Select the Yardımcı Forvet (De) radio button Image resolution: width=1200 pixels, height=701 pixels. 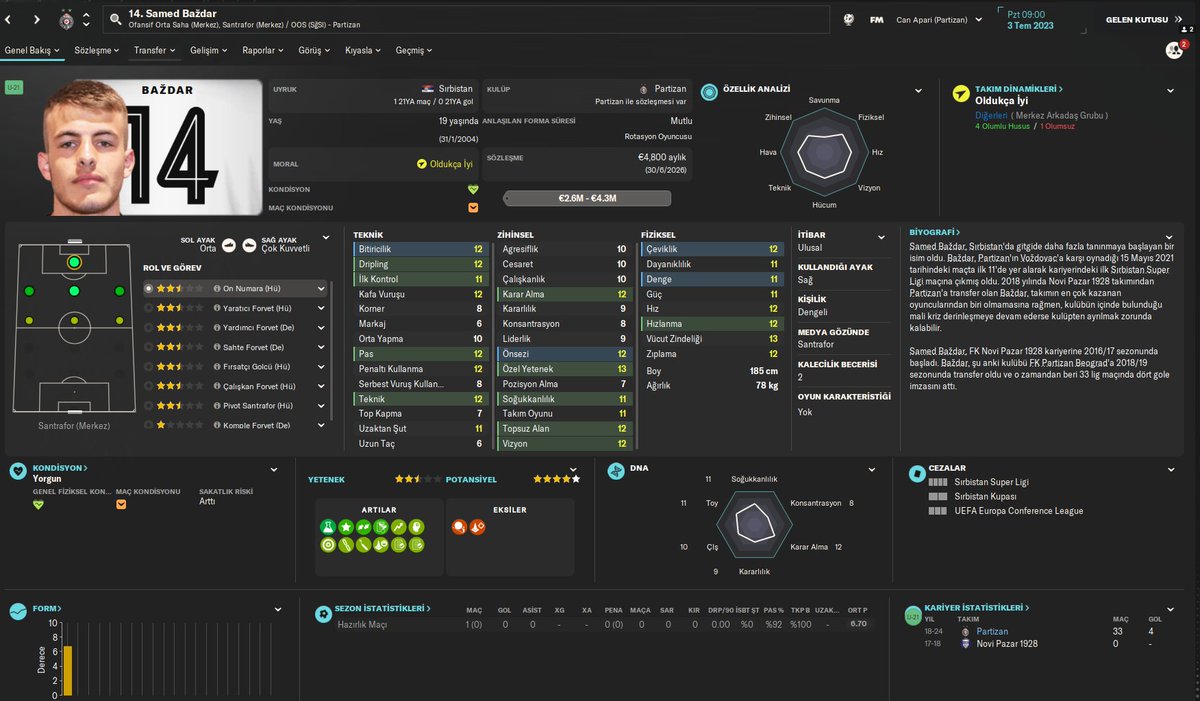click(149, 327)
